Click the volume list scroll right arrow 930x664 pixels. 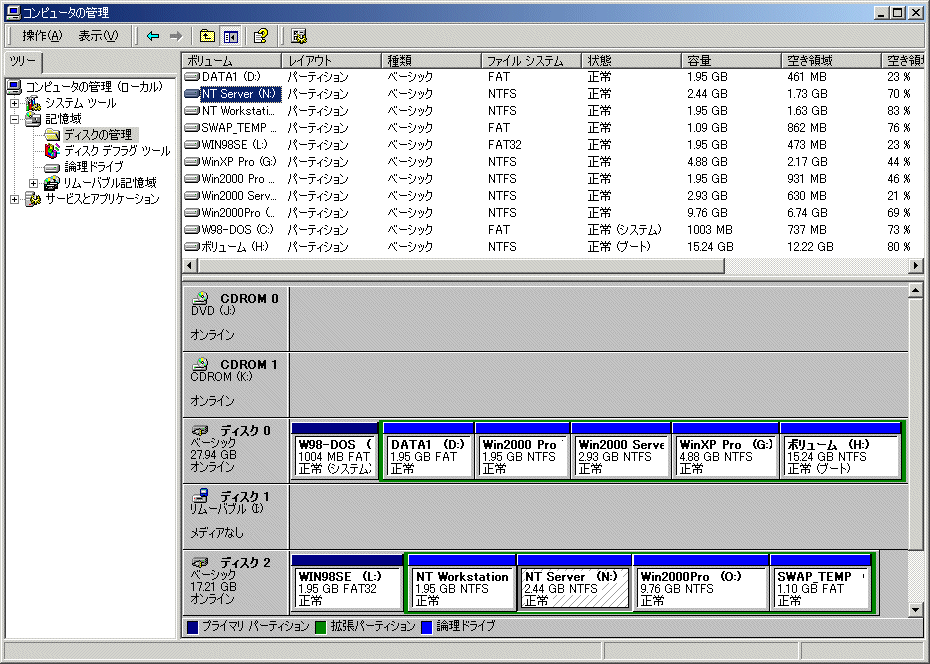(x=916, y=266)
